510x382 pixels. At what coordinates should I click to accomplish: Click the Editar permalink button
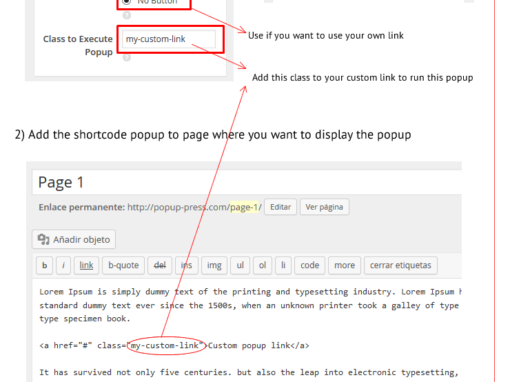280,207
